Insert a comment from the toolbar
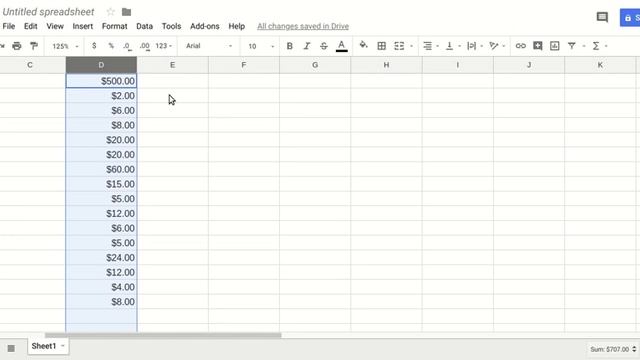Screen dimensions: 640x360 pos(538,46)
